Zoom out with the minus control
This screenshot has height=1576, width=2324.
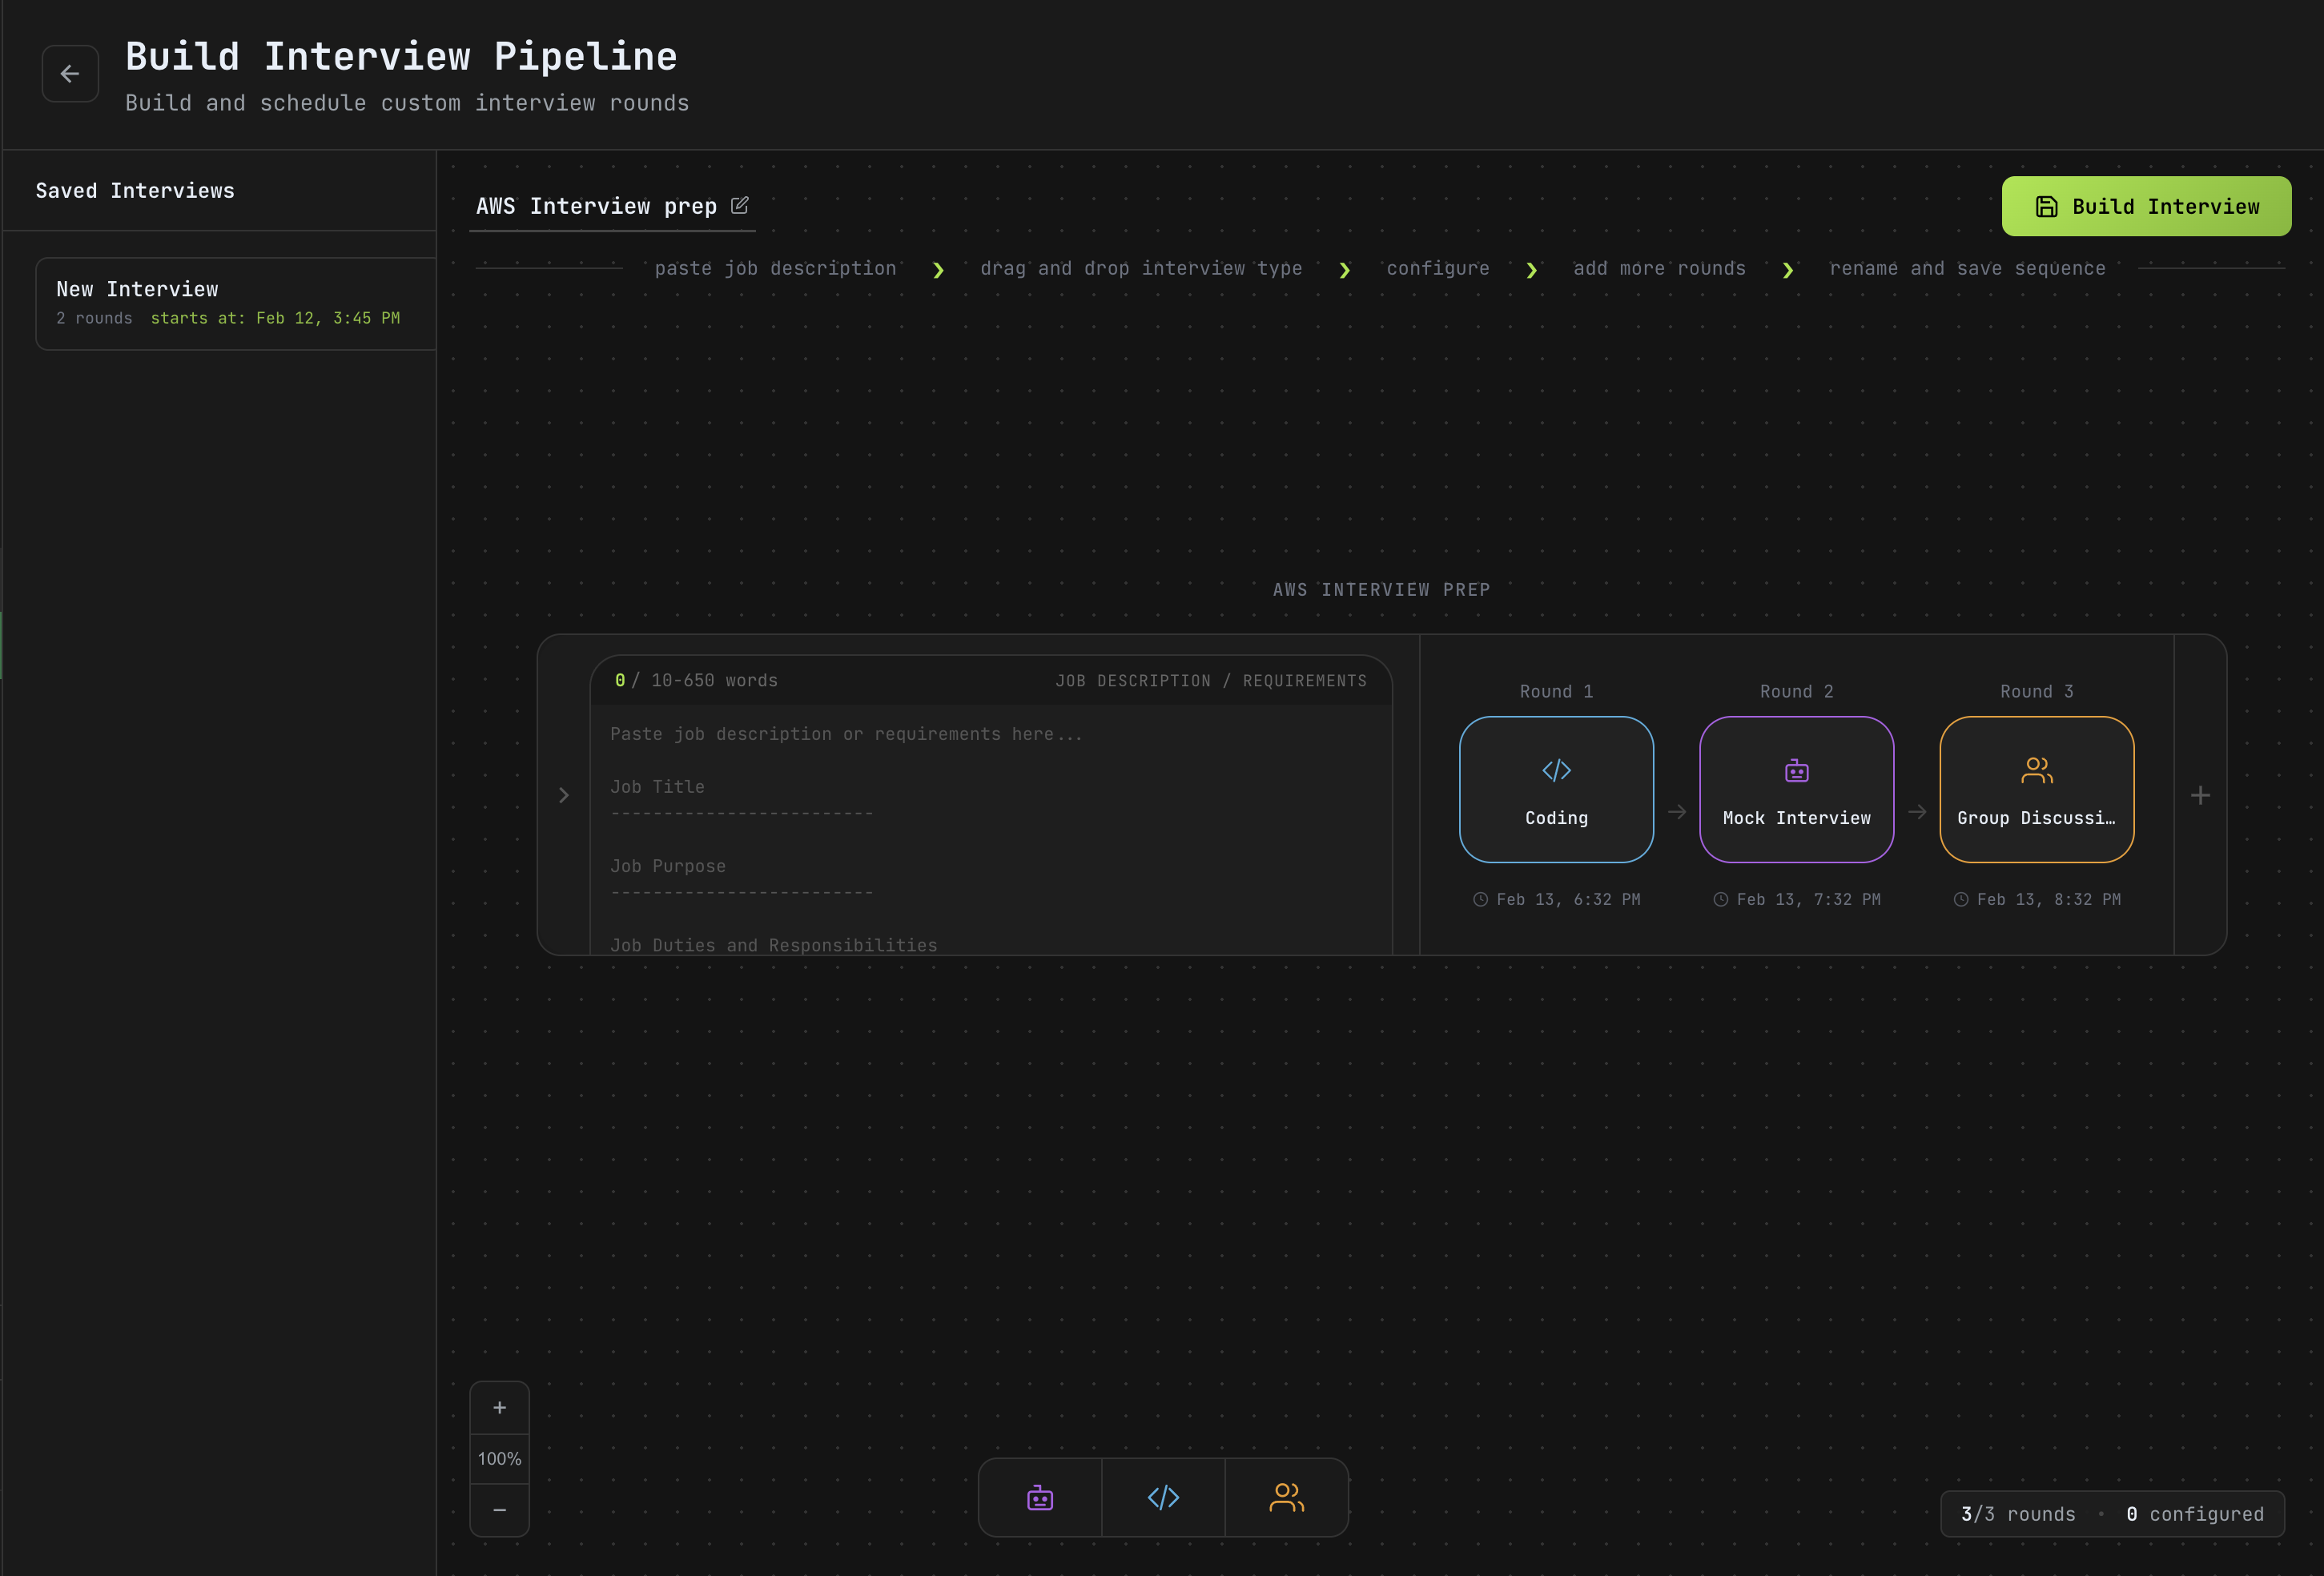coord(499,1510)
